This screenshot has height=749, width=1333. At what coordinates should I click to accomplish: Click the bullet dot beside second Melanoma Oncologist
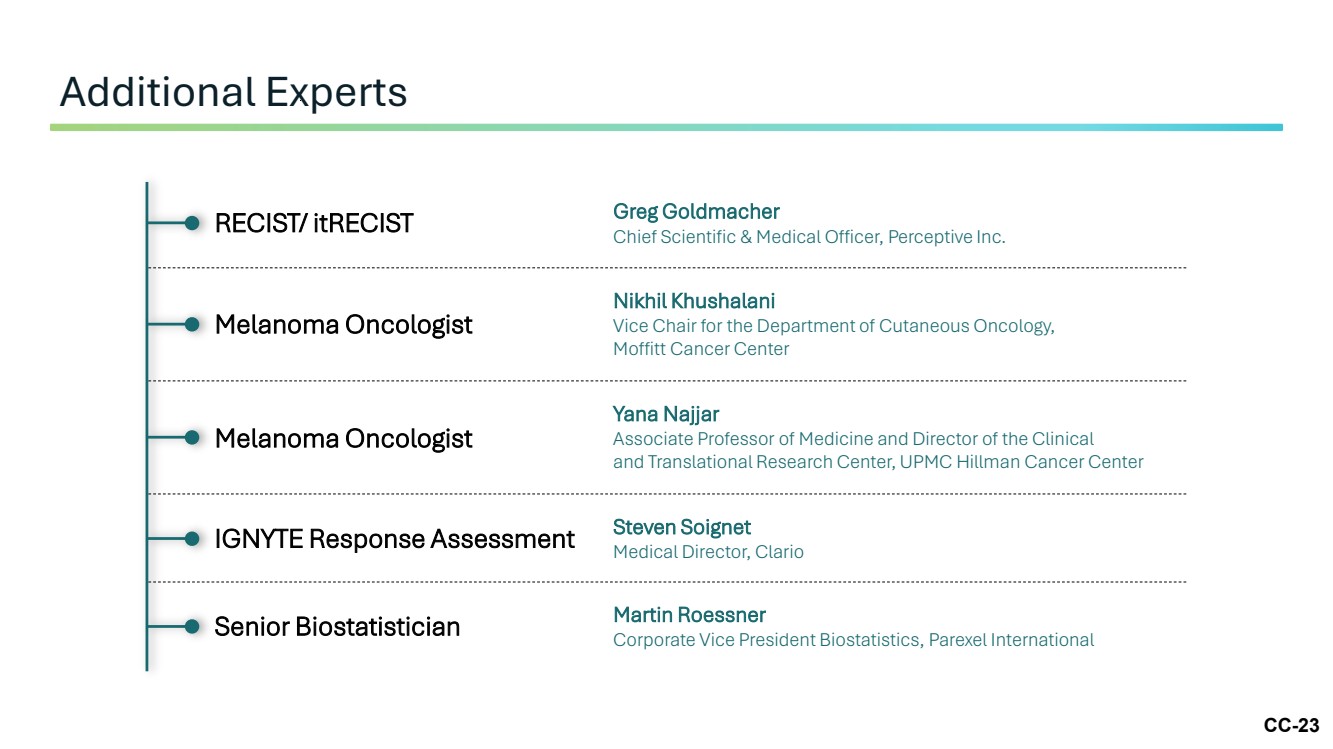[x=192, y=438]
